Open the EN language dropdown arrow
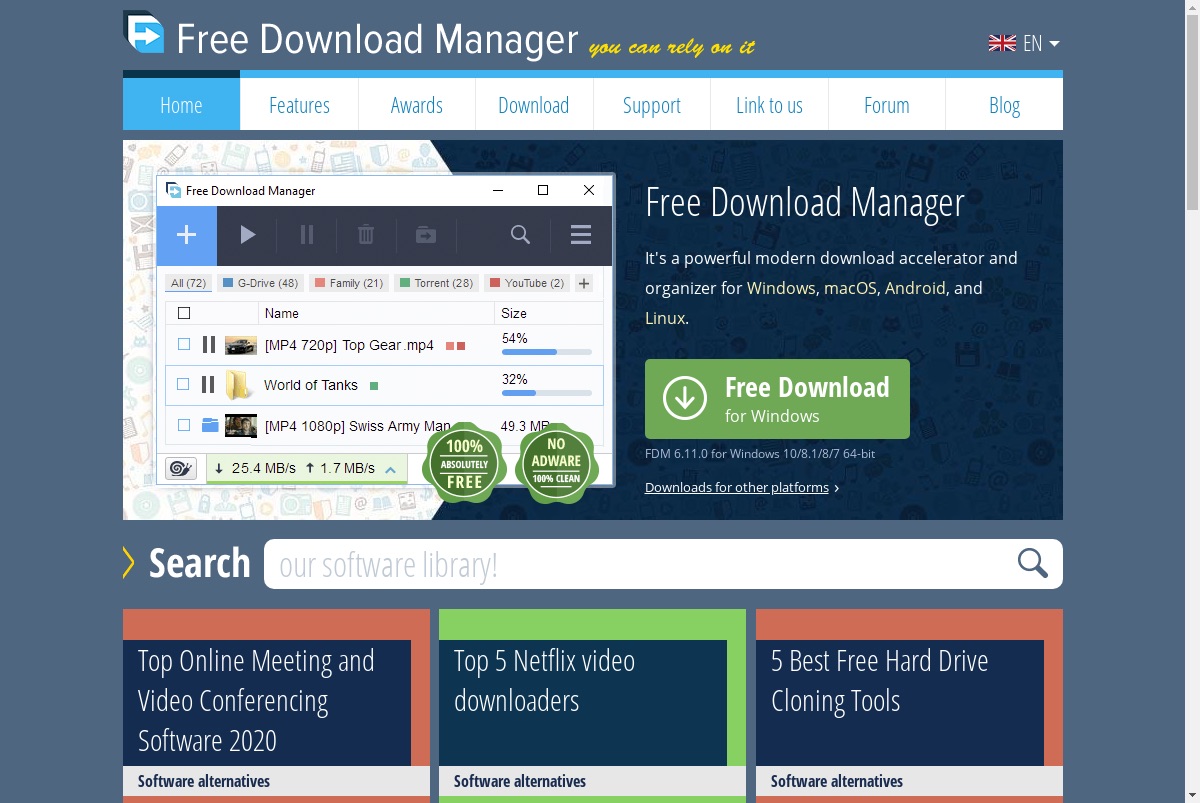The height and width of the screenshot is (803, 1200). [1054, 44]
